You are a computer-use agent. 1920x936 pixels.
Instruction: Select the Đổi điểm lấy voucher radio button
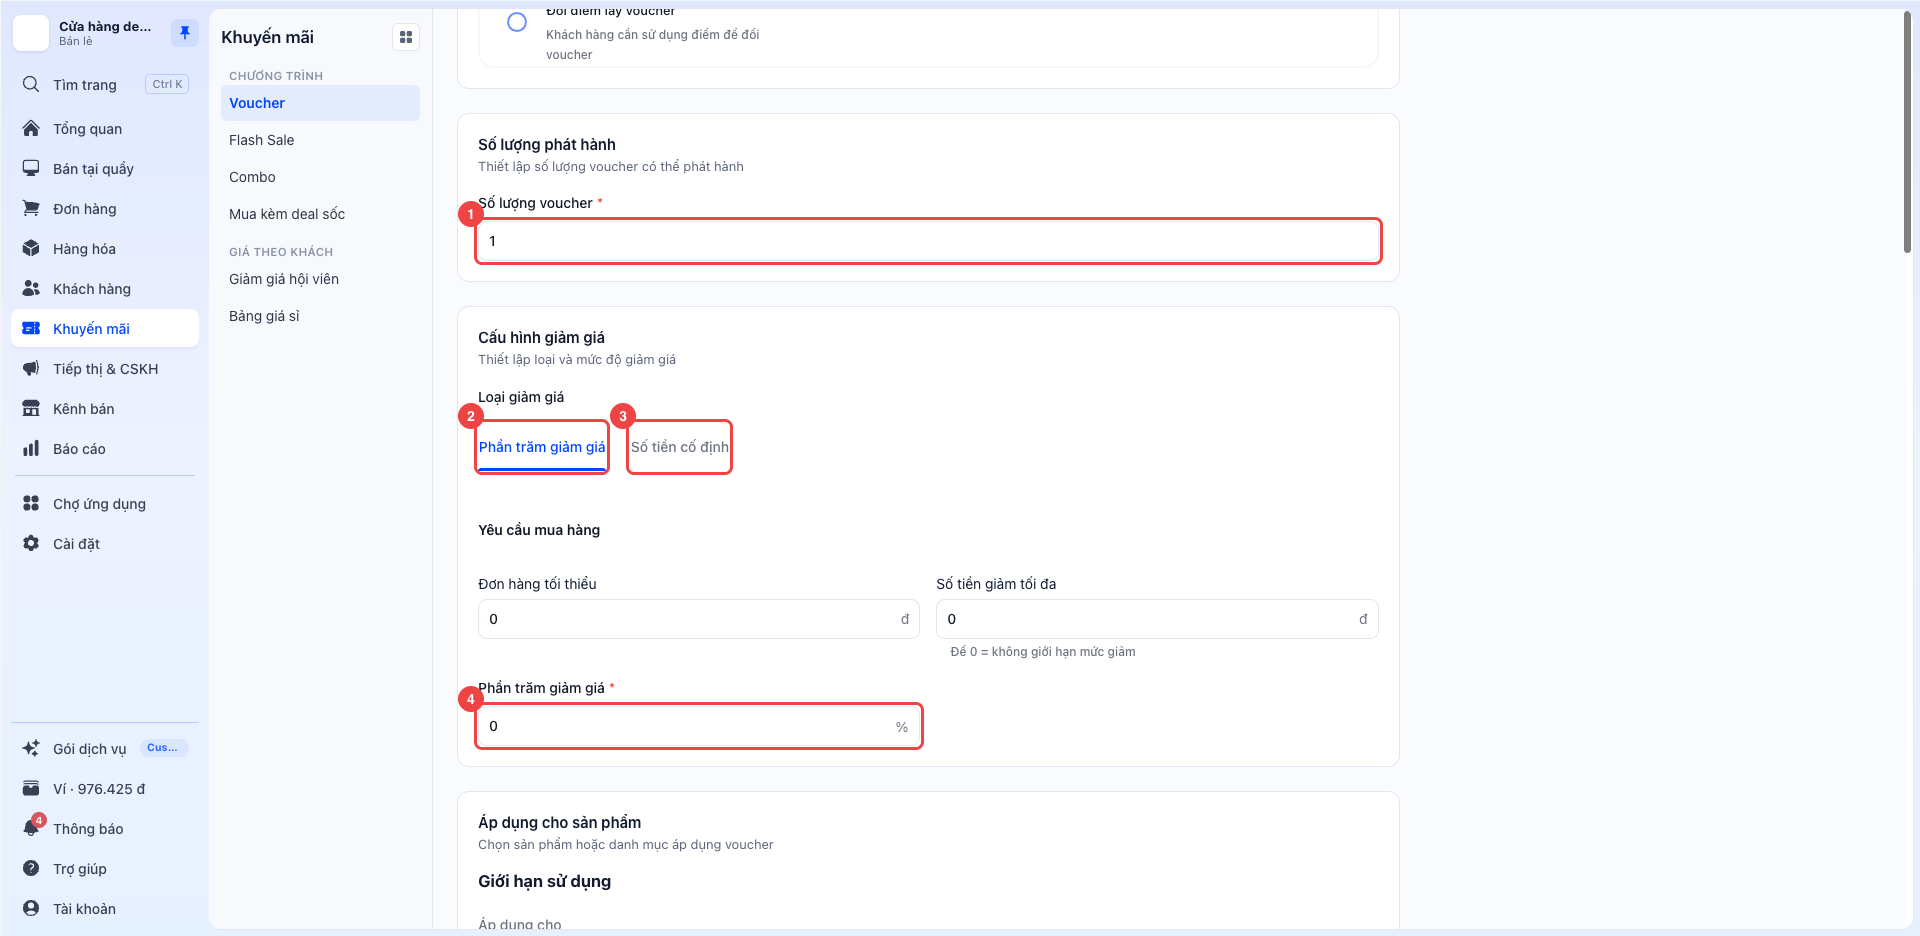[517, 22]
